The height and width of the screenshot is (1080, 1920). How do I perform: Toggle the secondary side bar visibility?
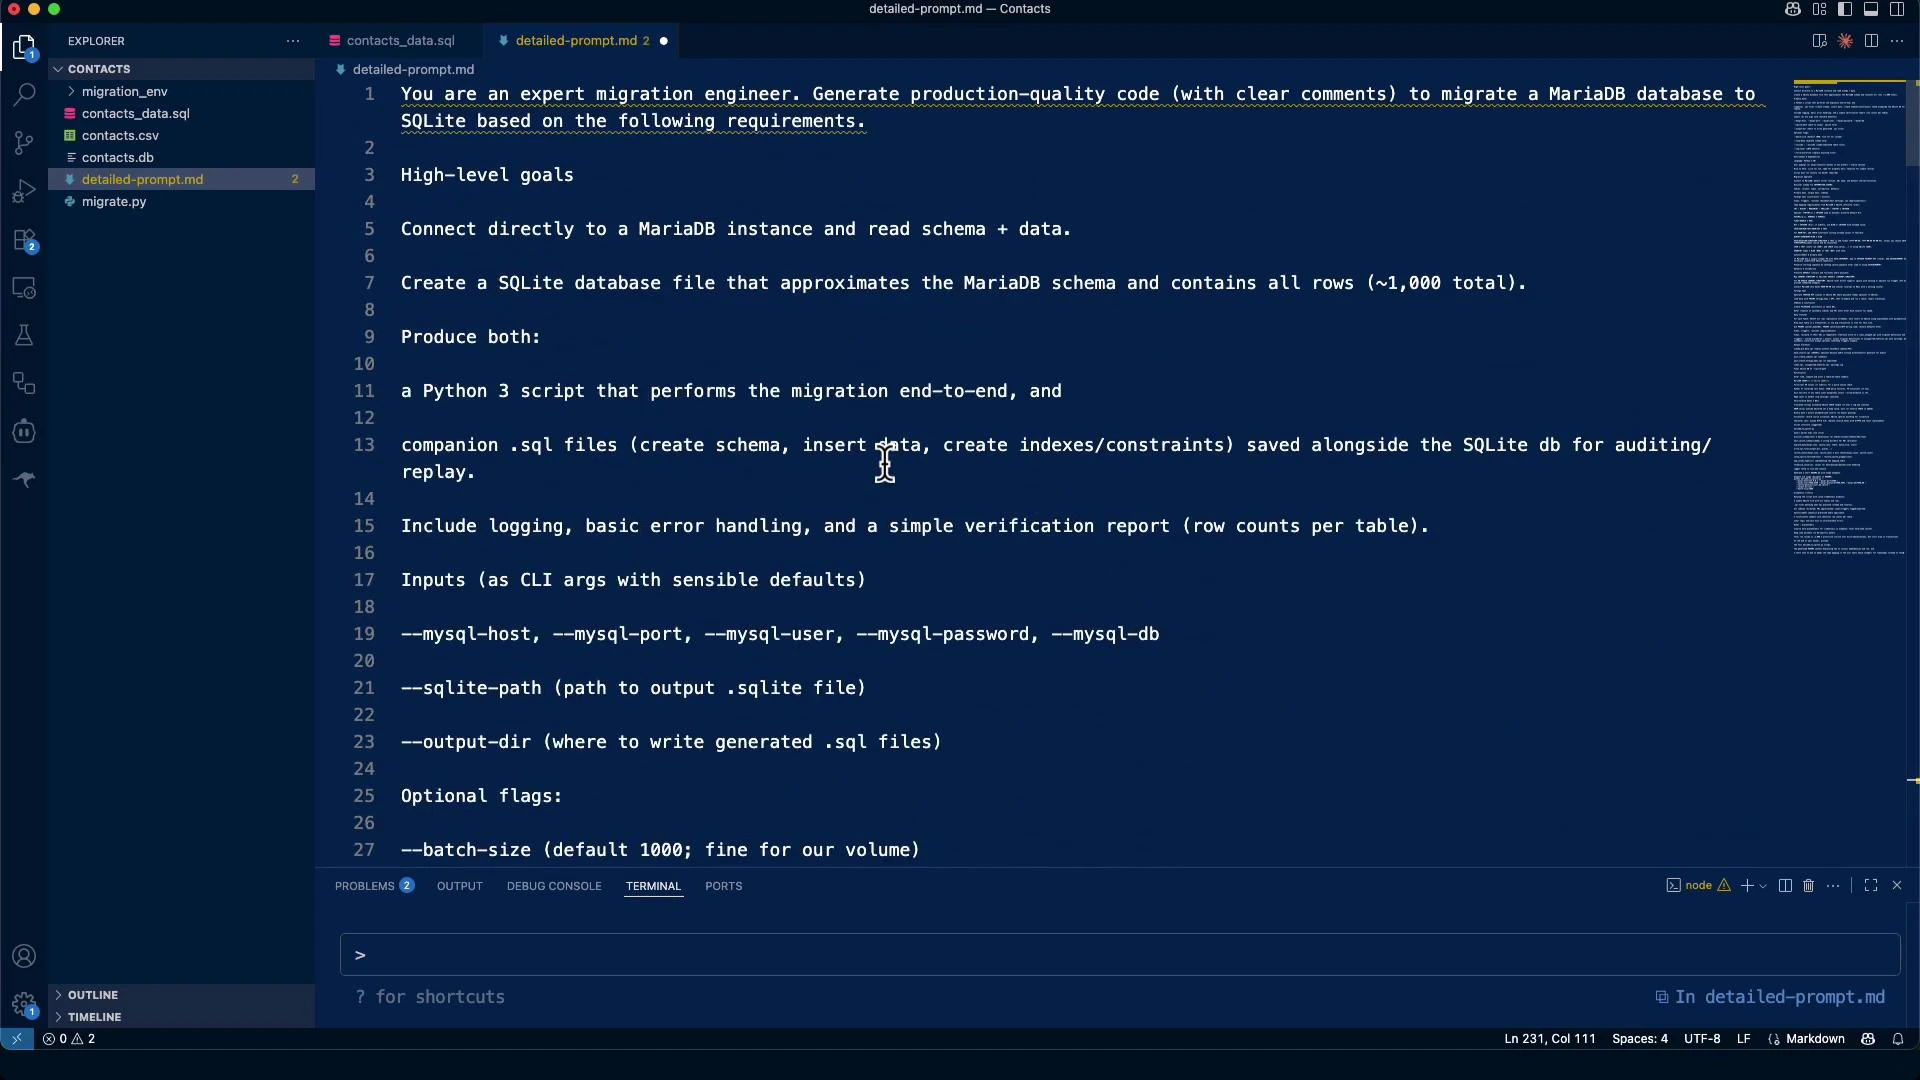[x=1897, y=9]
